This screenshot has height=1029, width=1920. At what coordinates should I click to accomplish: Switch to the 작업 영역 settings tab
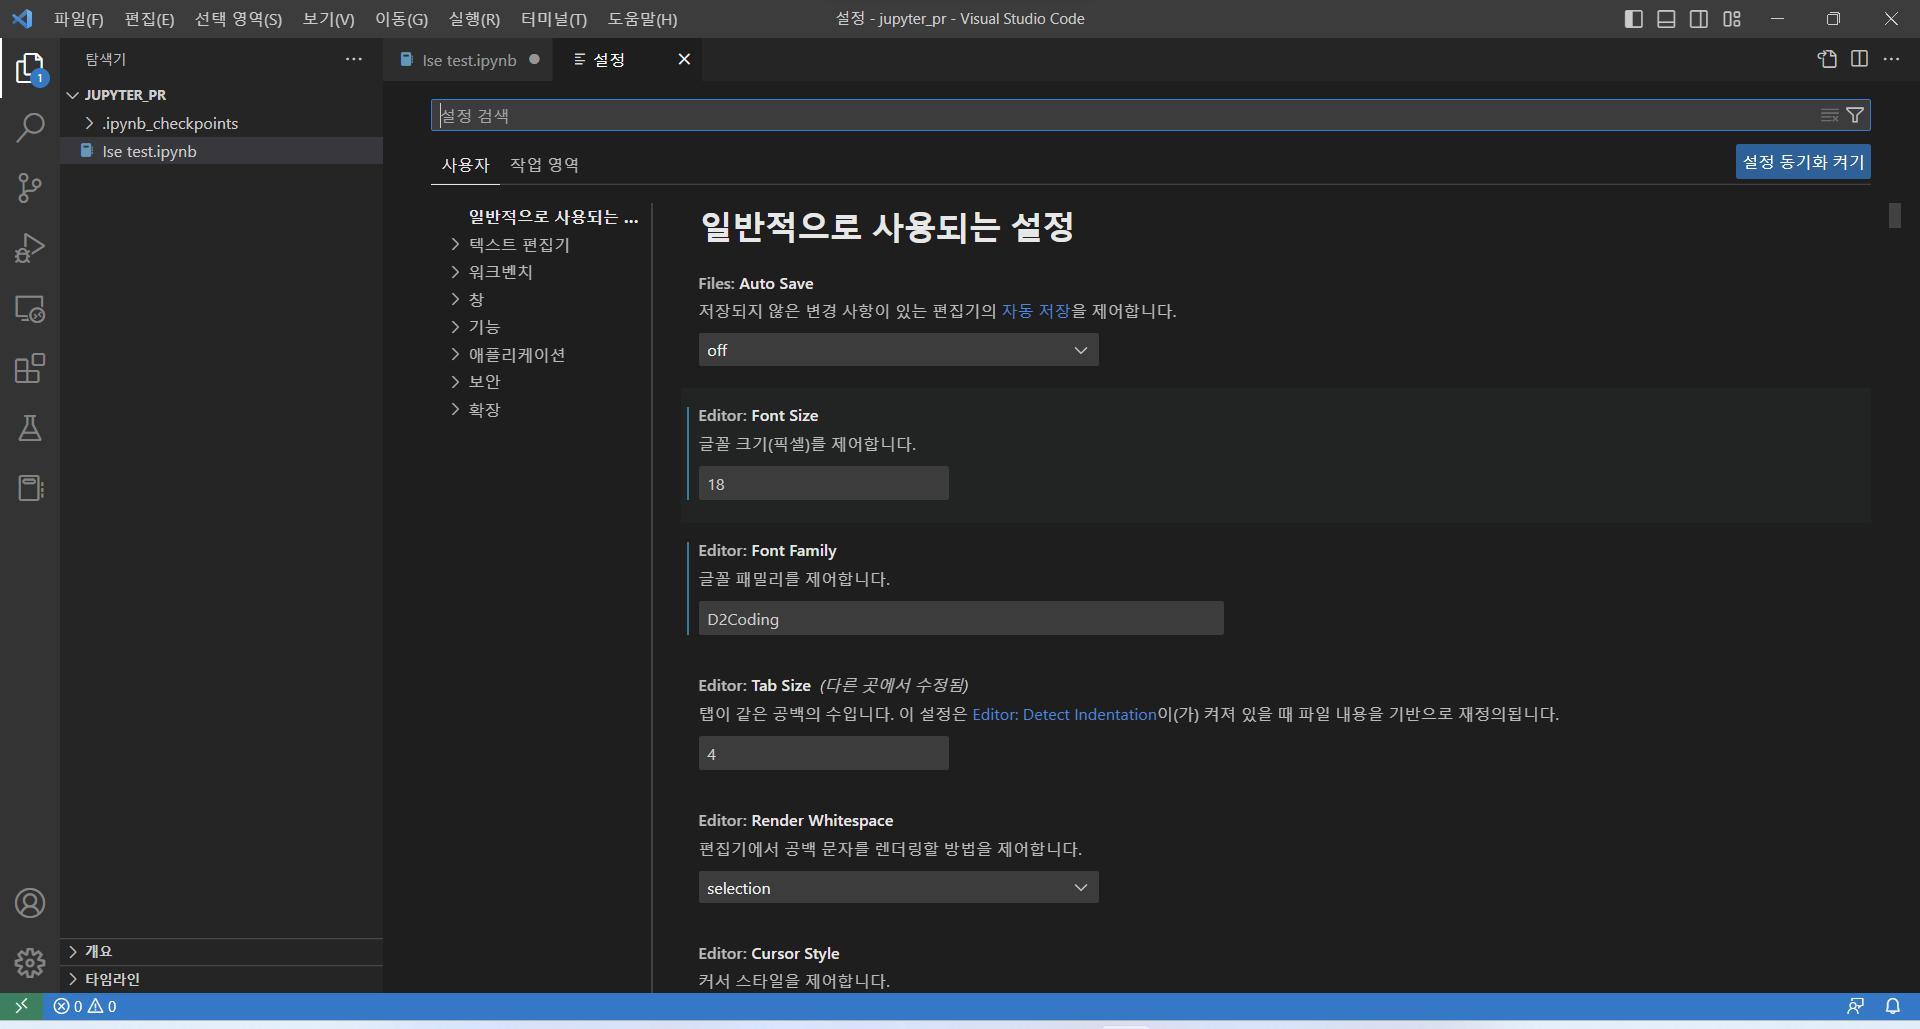point(544,165)
